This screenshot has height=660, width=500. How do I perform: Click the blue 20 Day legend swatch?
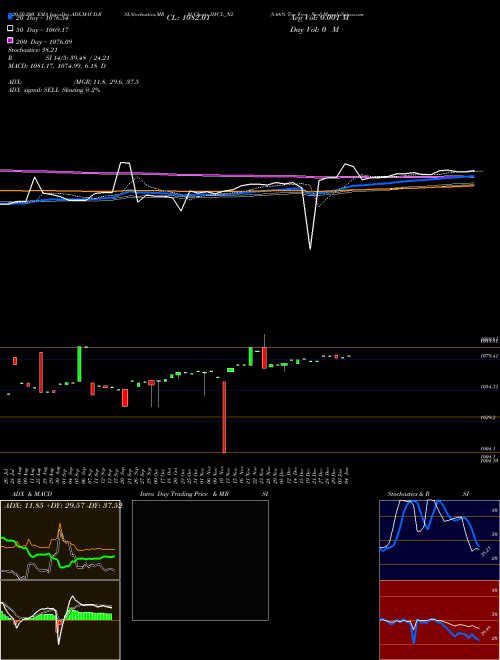(x=10, y=17)
